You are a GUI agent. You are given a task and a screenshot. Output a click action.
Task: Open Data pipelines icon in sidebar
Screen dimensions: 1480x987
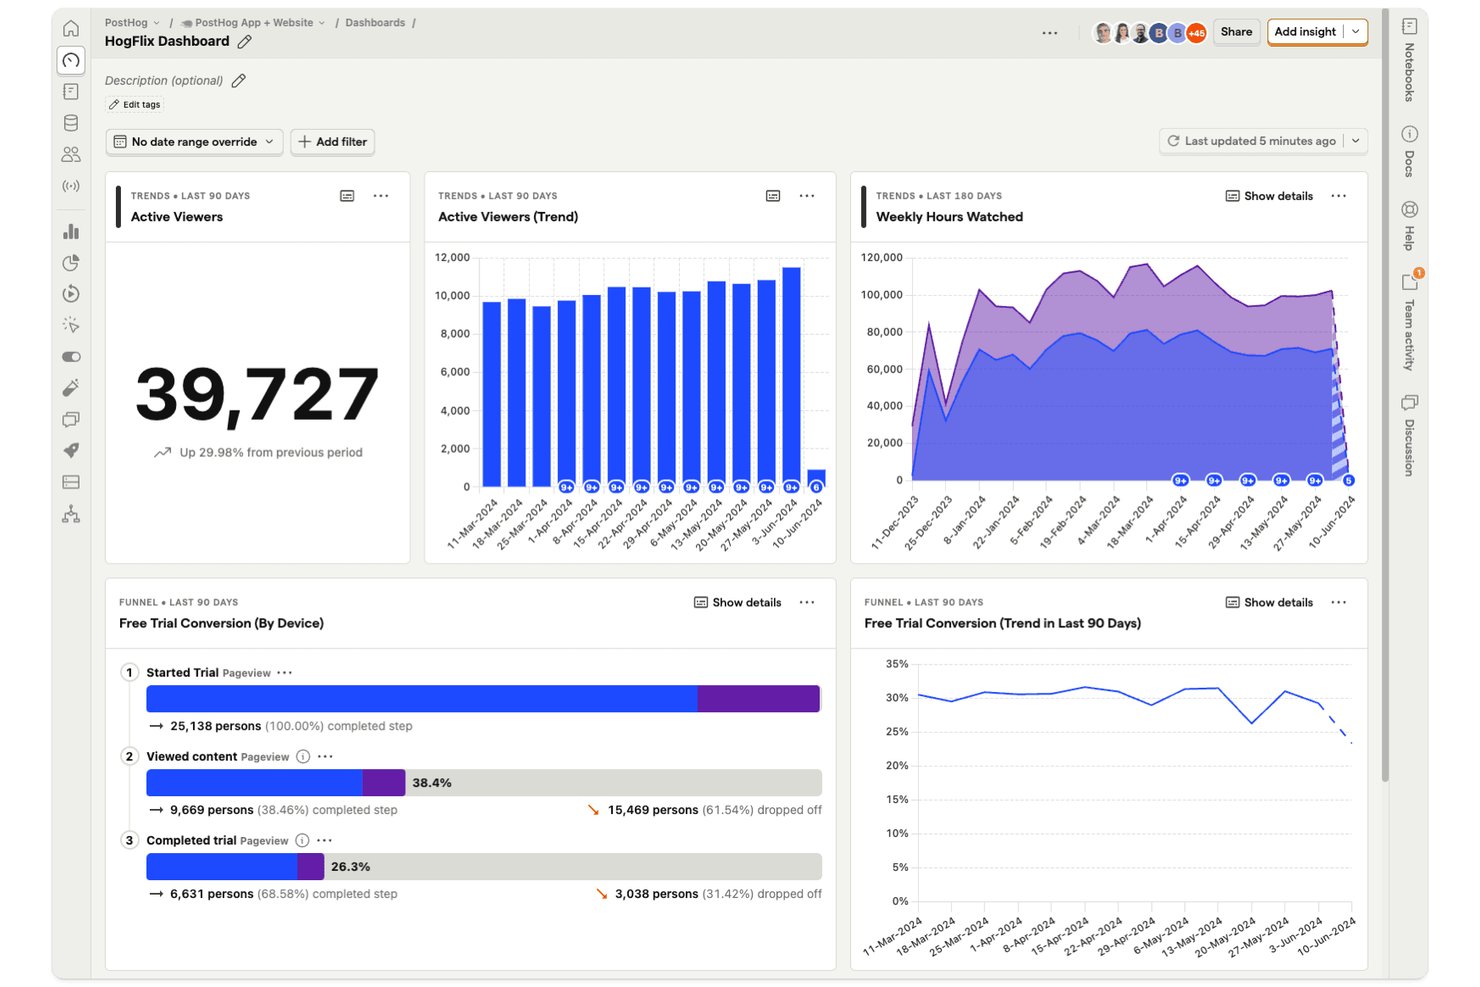(71, 514)
